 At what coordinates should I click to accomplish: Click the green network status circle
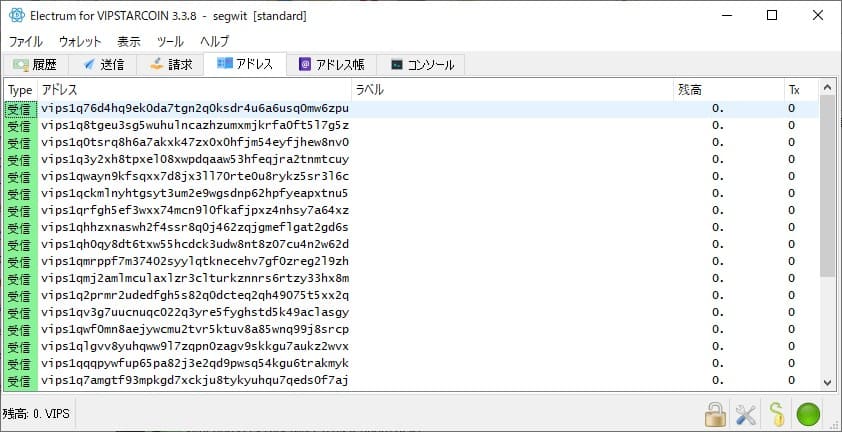click(808, 414)
